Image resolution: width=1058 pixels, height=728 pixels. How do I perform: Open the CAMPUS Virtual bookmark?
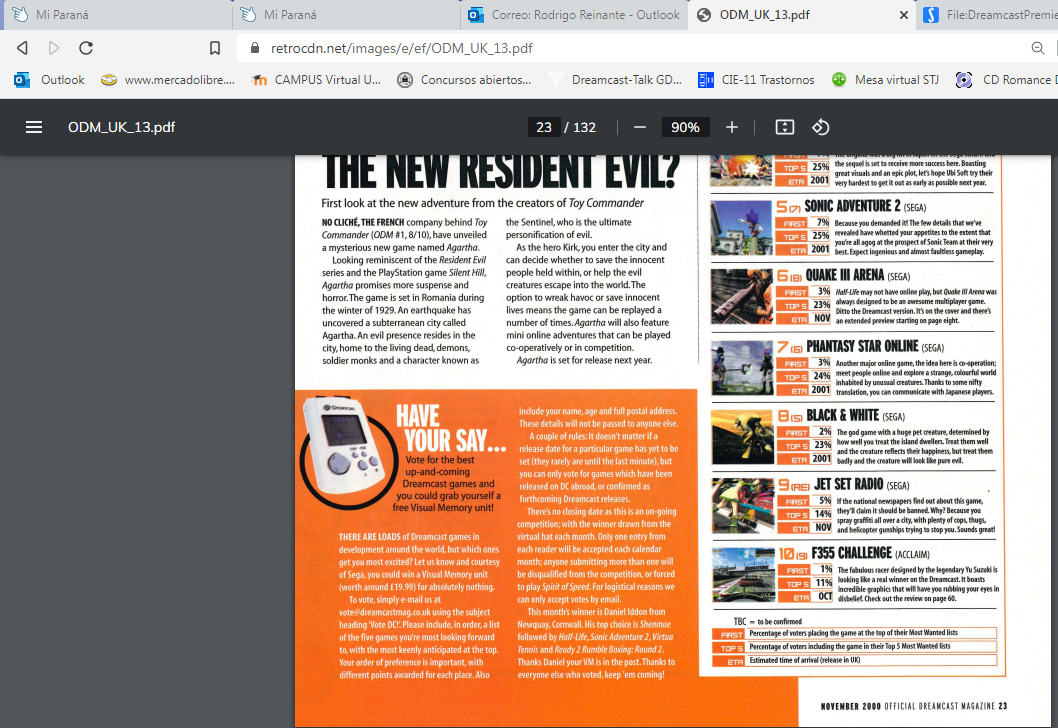pos(316,80)
